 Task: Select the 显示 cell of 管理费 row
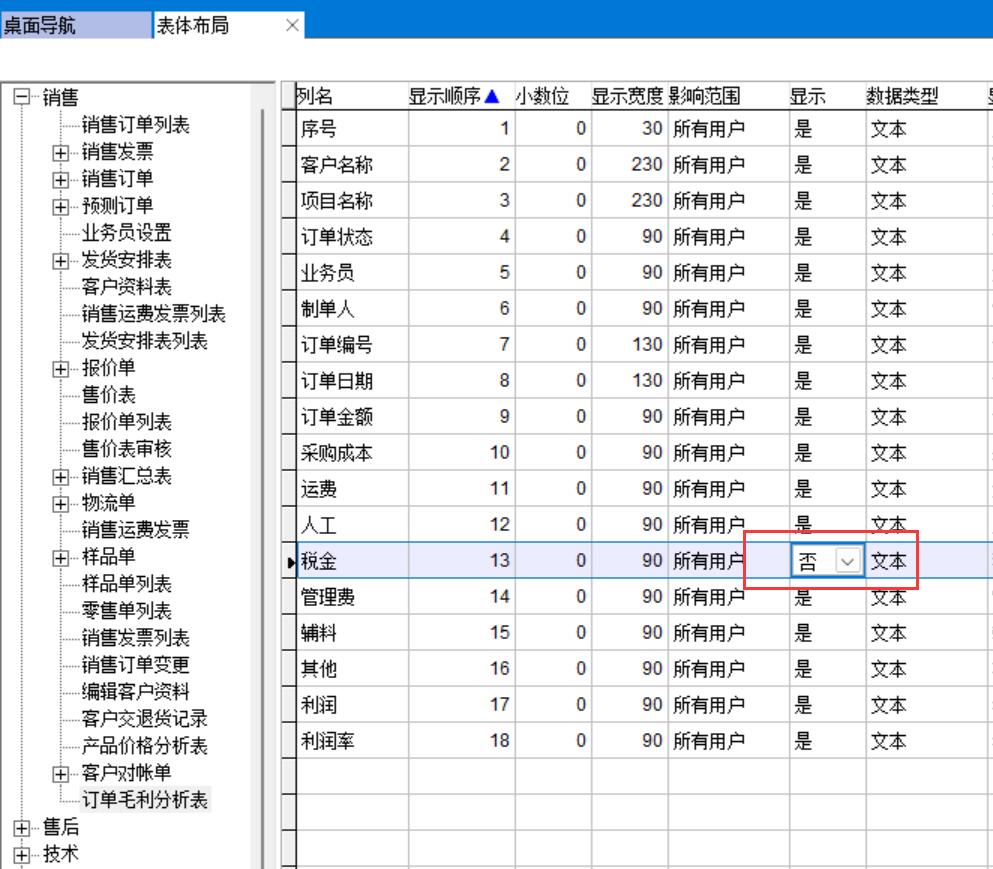(826, 597)
